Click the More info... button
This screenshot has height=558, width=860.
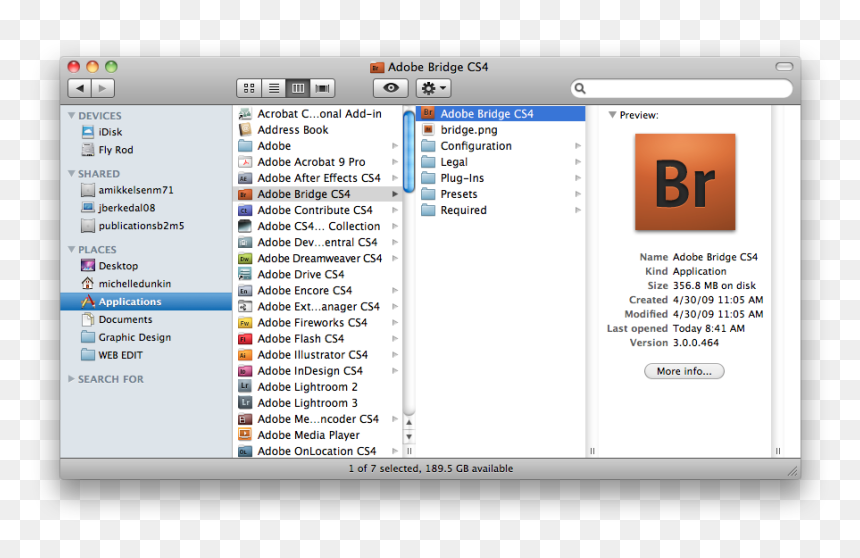(684, 371)
